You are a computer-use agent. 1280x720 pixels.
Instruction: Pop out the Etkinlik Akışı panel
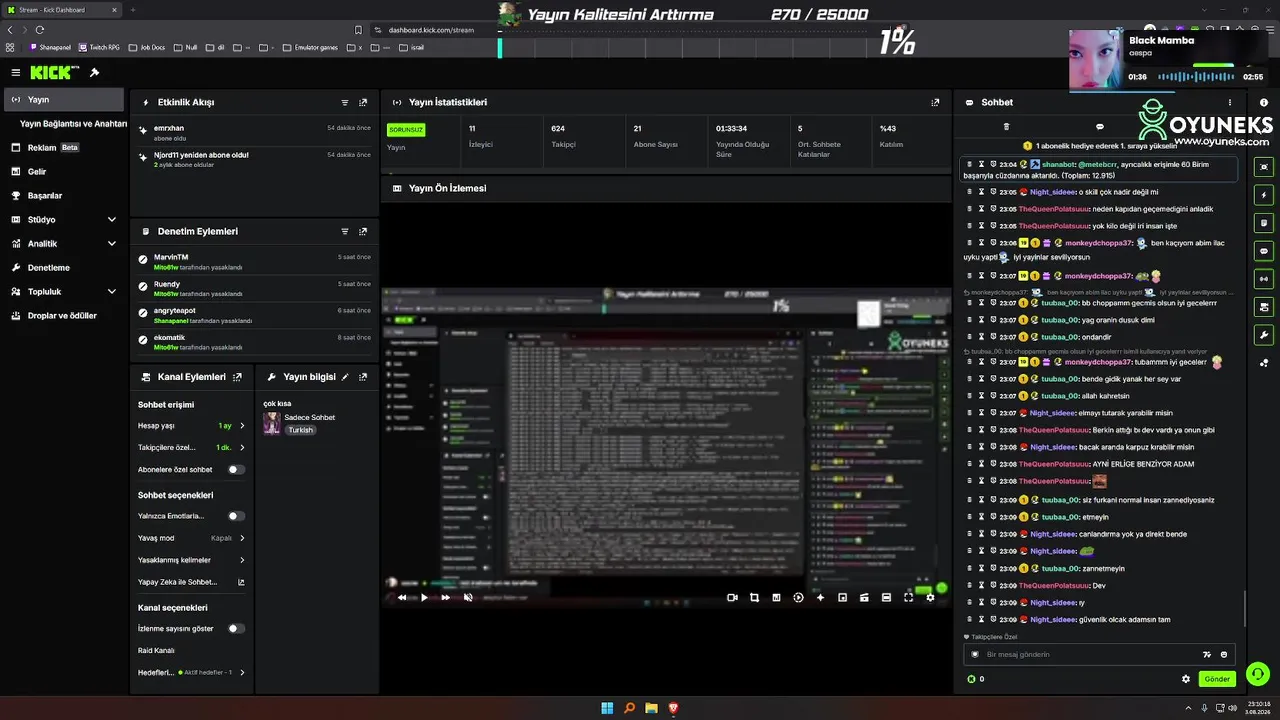[x=363, y=102]
